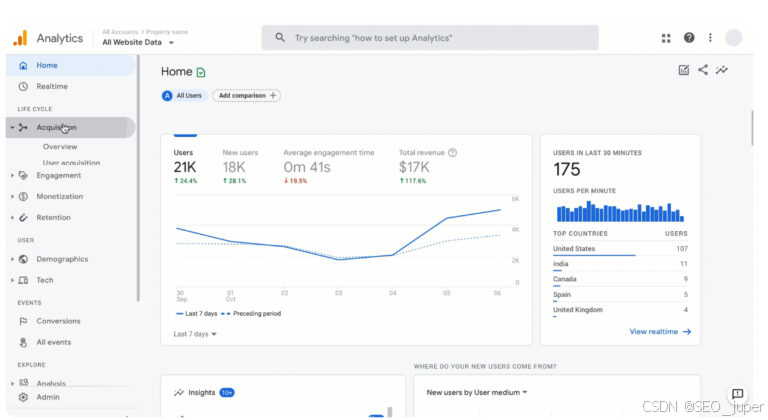The image size is (768, 420).
Task: Click the main page vertical scrollbar
Action: [x=752, y=128]
